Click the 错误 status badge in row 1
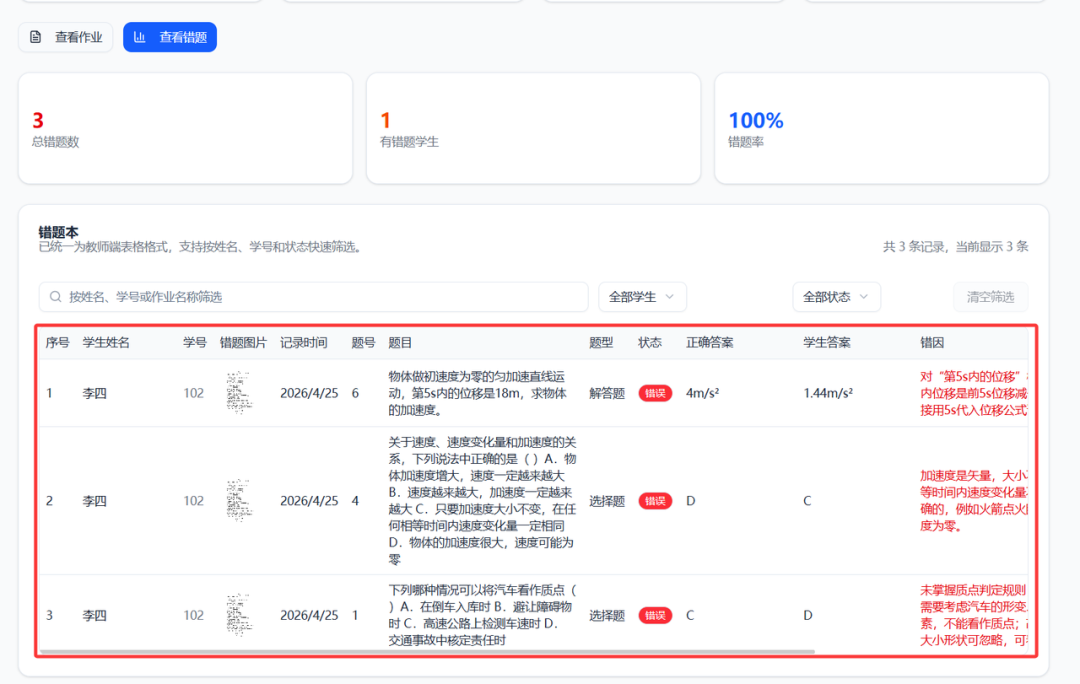The height and width of the screenshot is (684, 1080). pos(655,393)
